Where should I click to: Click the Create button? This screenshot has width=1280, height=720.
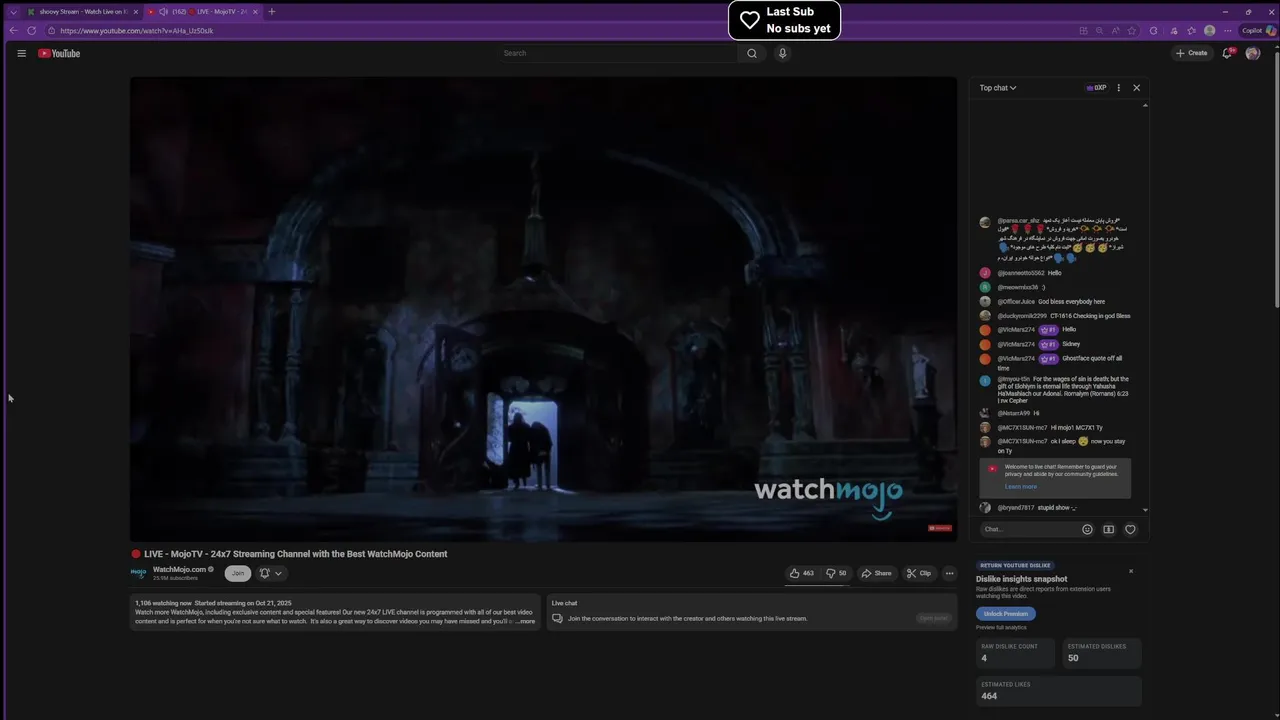[1191, 53]
